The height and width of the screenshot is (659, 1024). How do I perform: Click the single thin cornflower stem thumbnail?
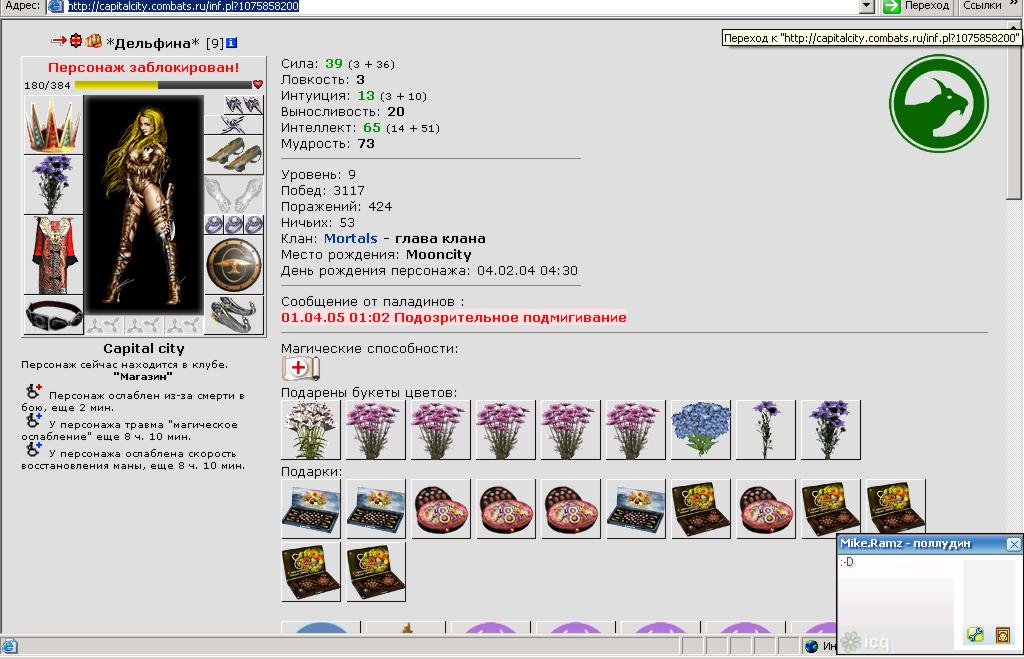765,430
